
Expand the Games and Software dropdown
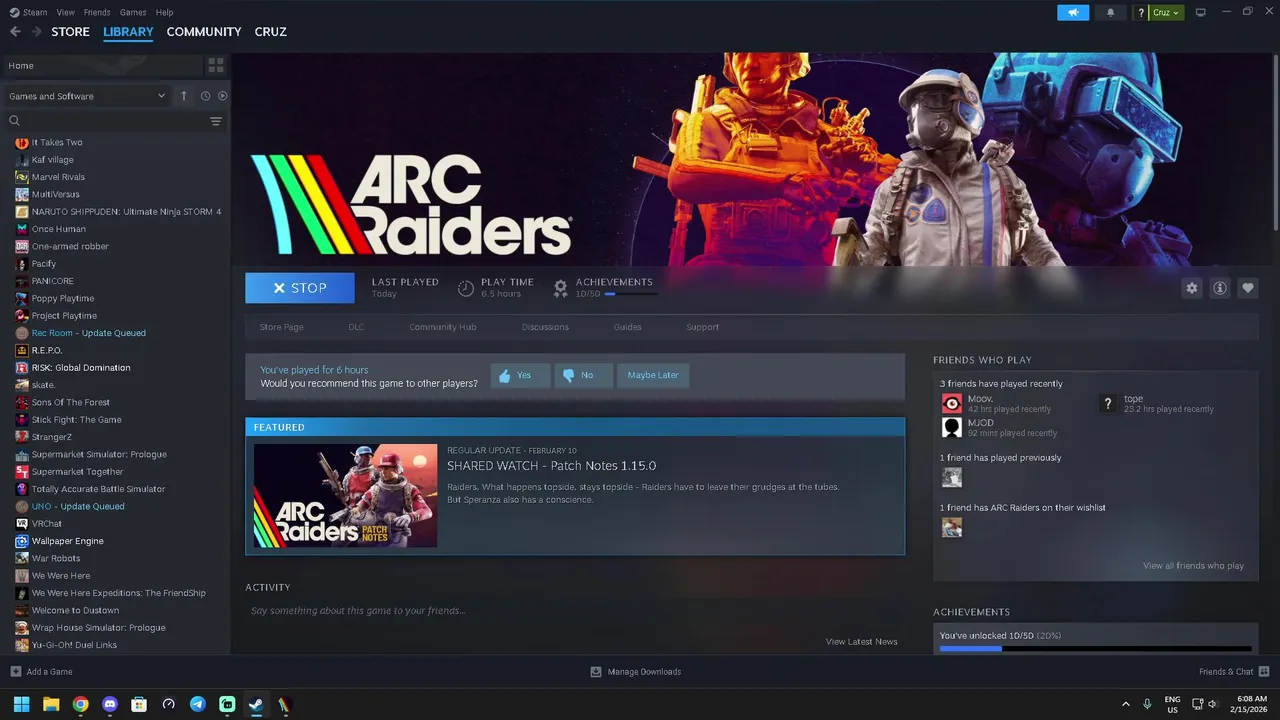pos(88,96)
